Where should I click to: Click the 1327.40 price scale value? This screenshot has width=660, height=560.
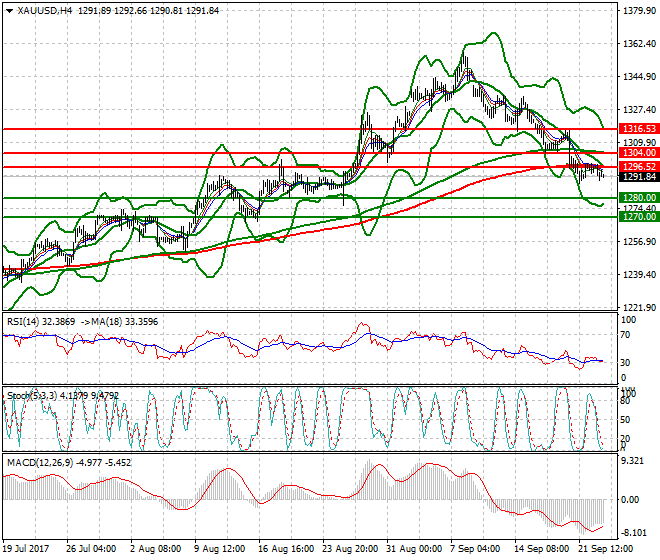point(639,109)
